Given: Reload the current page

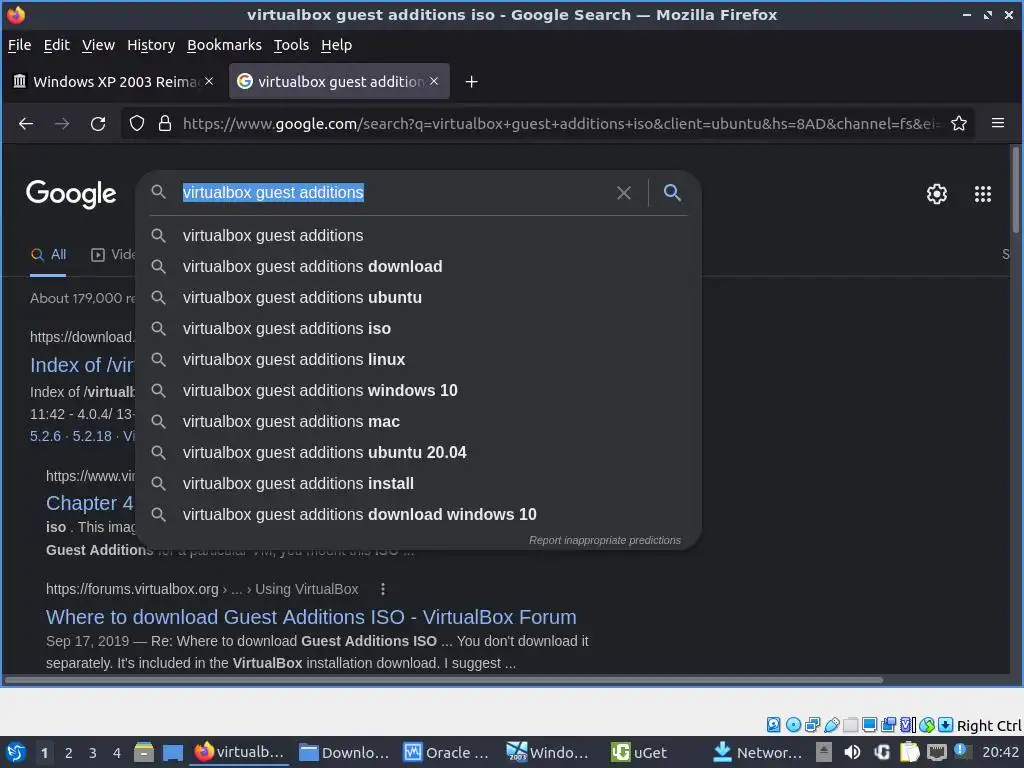Looking at the screenshot, I should click(98, 123).
